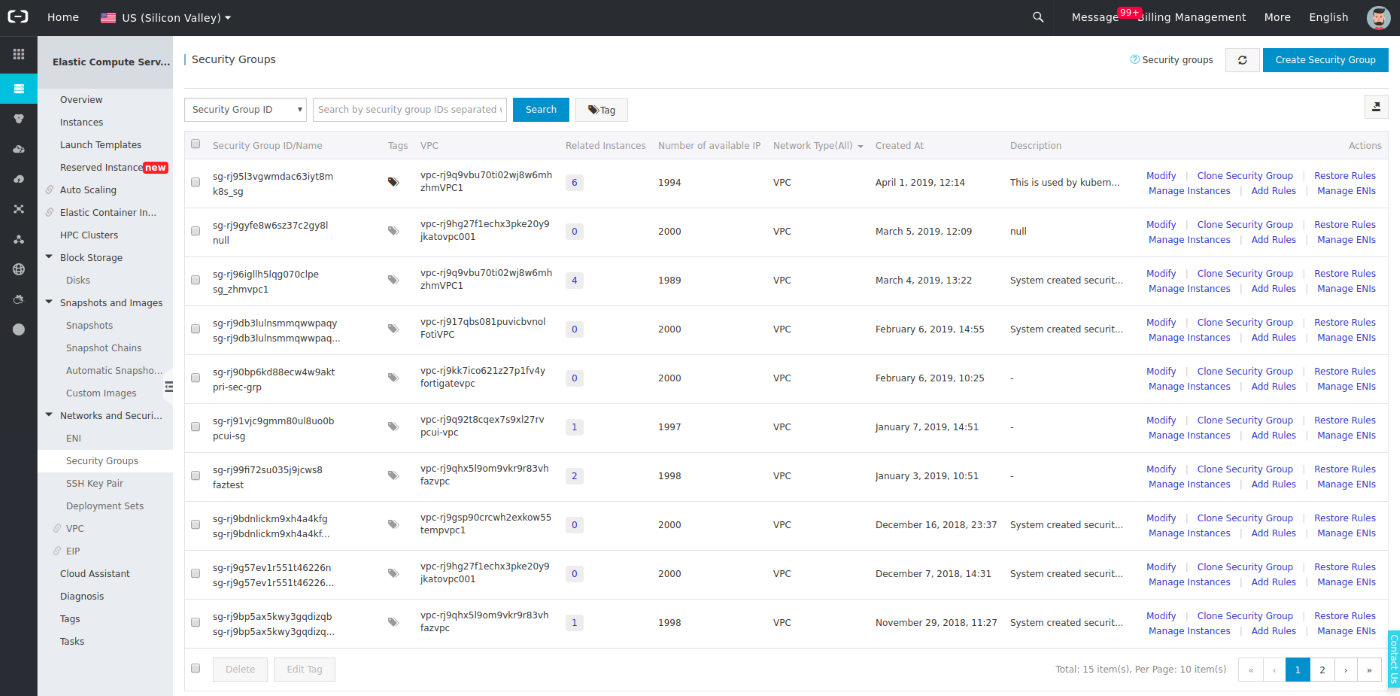
Task: Go to page 2 of results
Action: [1322, 669]
